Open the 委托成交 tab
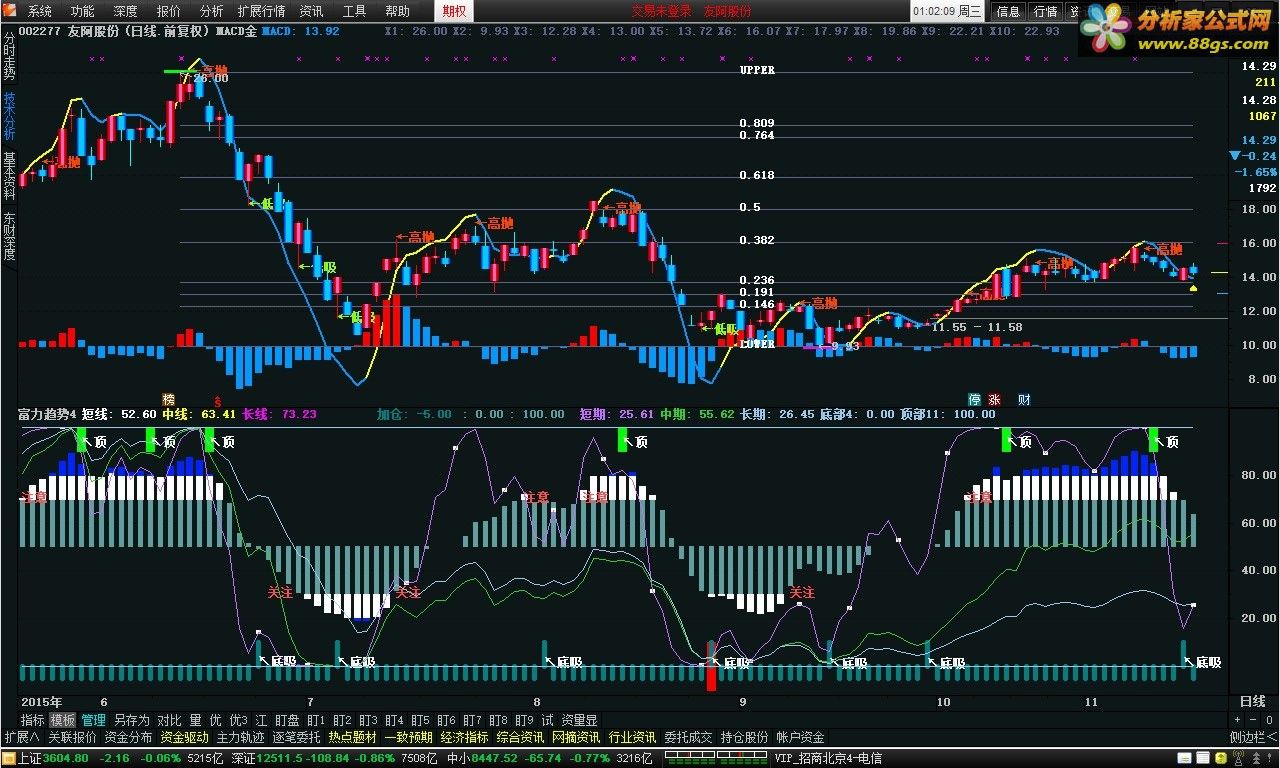Image resolution: width=1280 pixels, height=768 pixels. pyautogui.click(x=688, y=737)
